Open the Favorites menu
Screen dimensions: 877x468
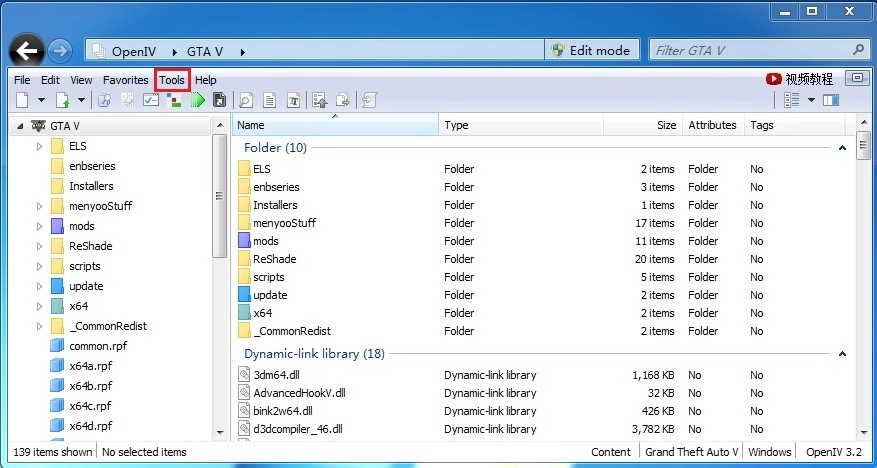click(x=125, y=80)
